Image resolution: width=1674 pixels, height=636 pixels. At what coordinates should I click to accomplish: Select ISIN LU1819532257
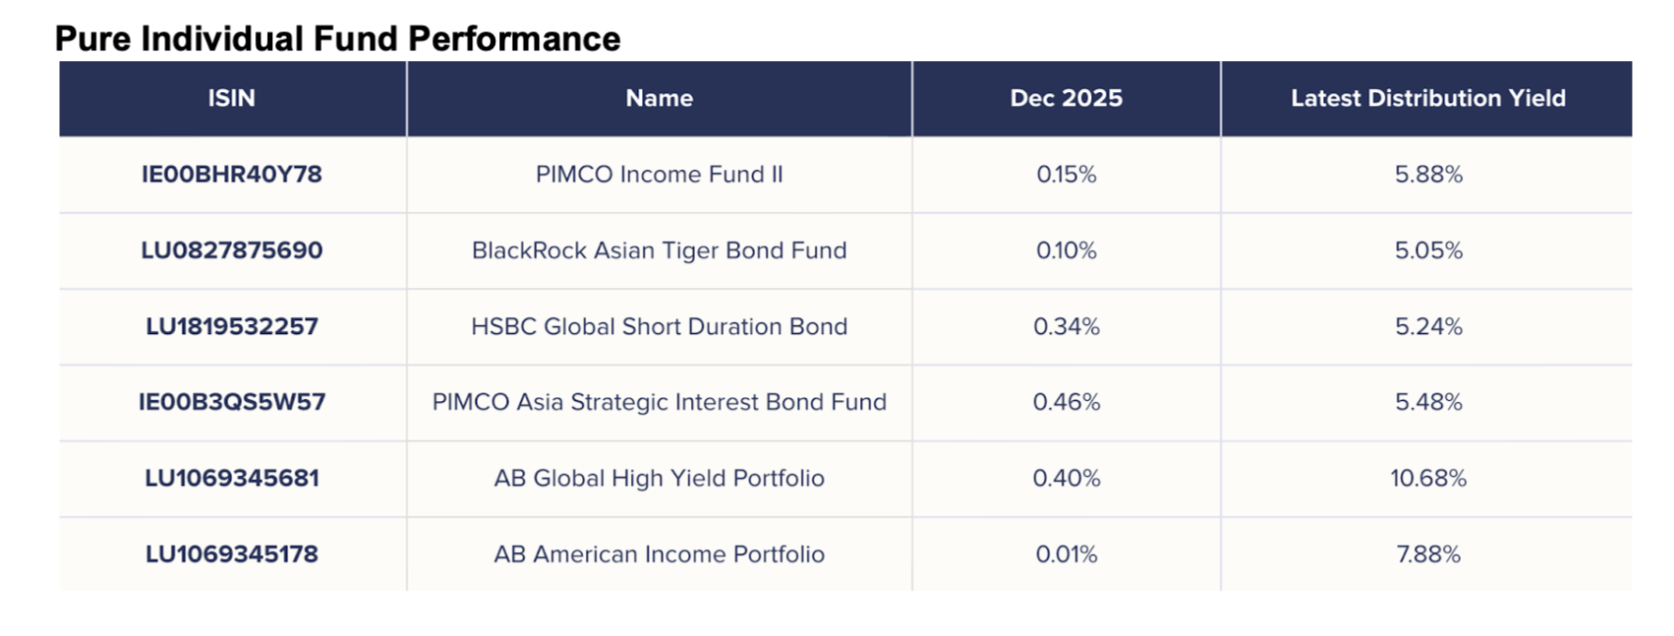[x=232, y=326]
